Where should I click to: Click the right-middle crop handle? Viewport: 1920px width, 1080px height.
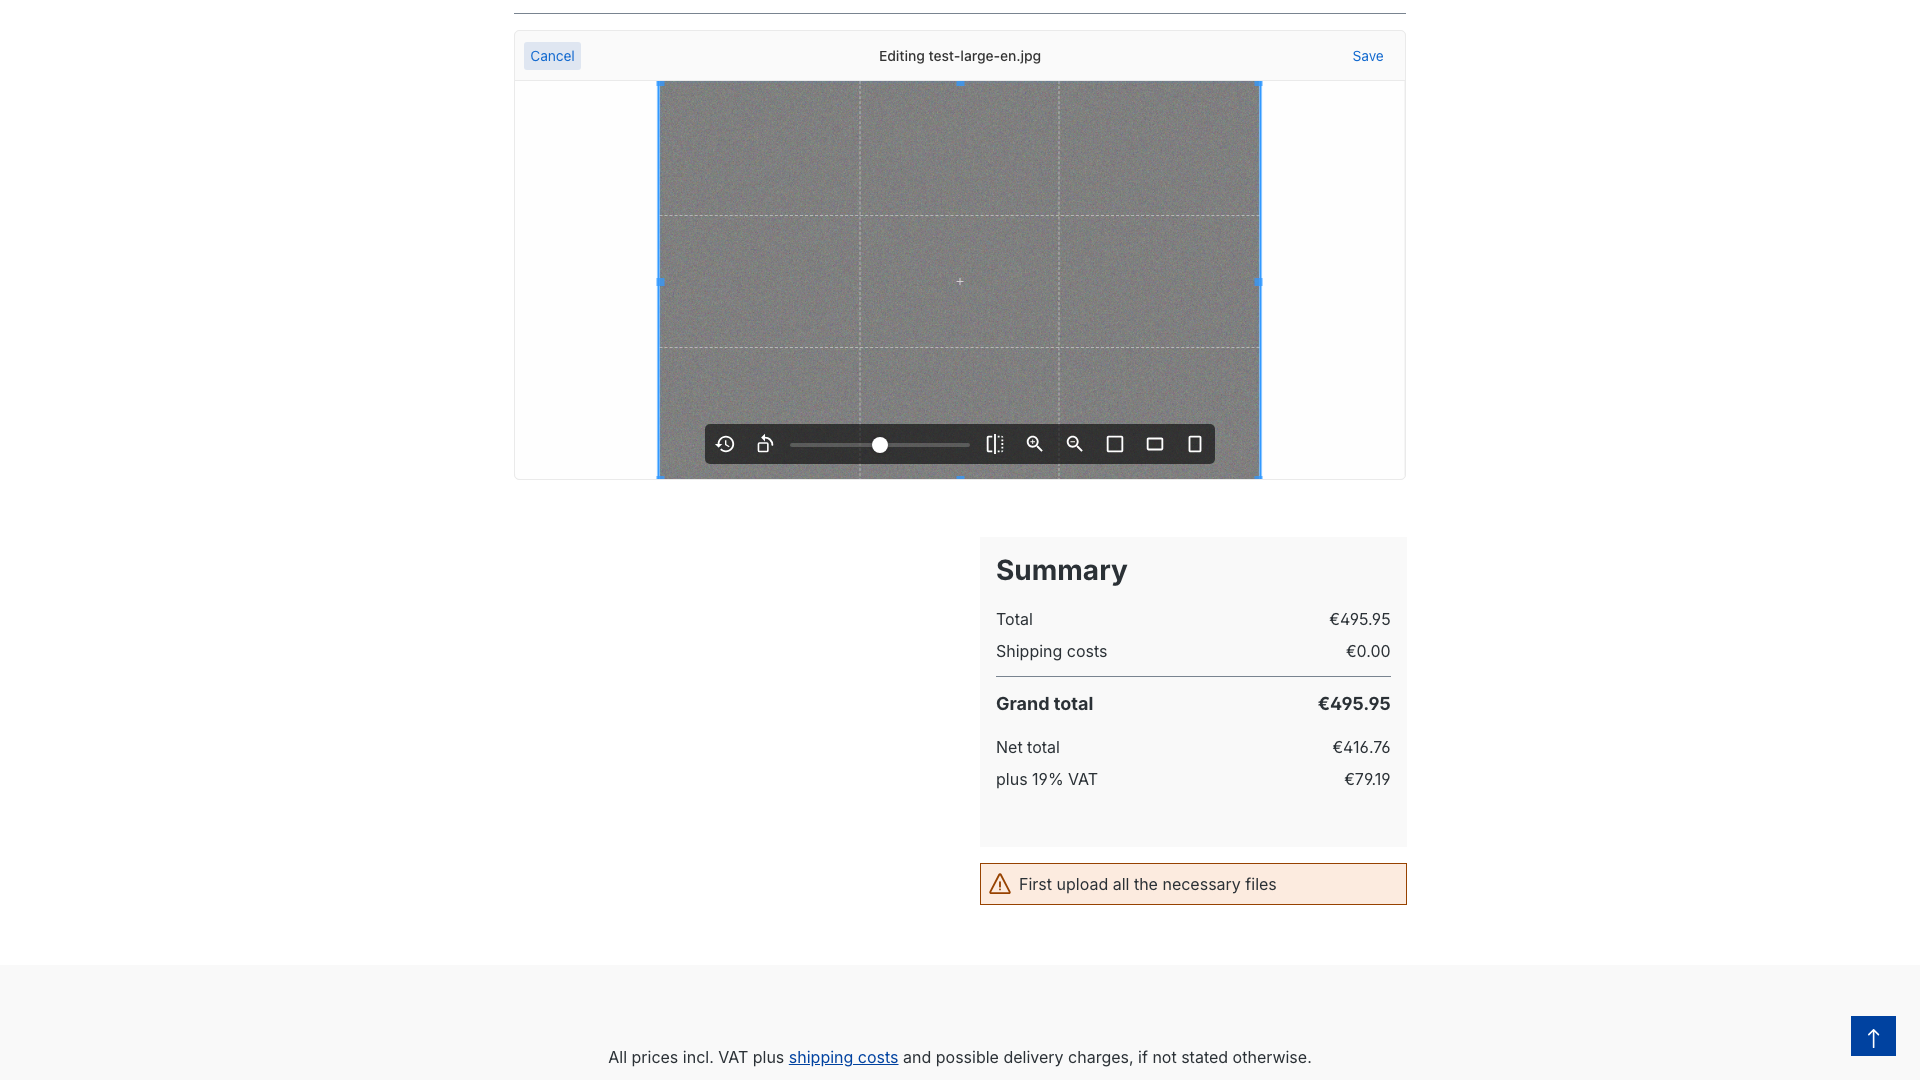pos(1259,282)
